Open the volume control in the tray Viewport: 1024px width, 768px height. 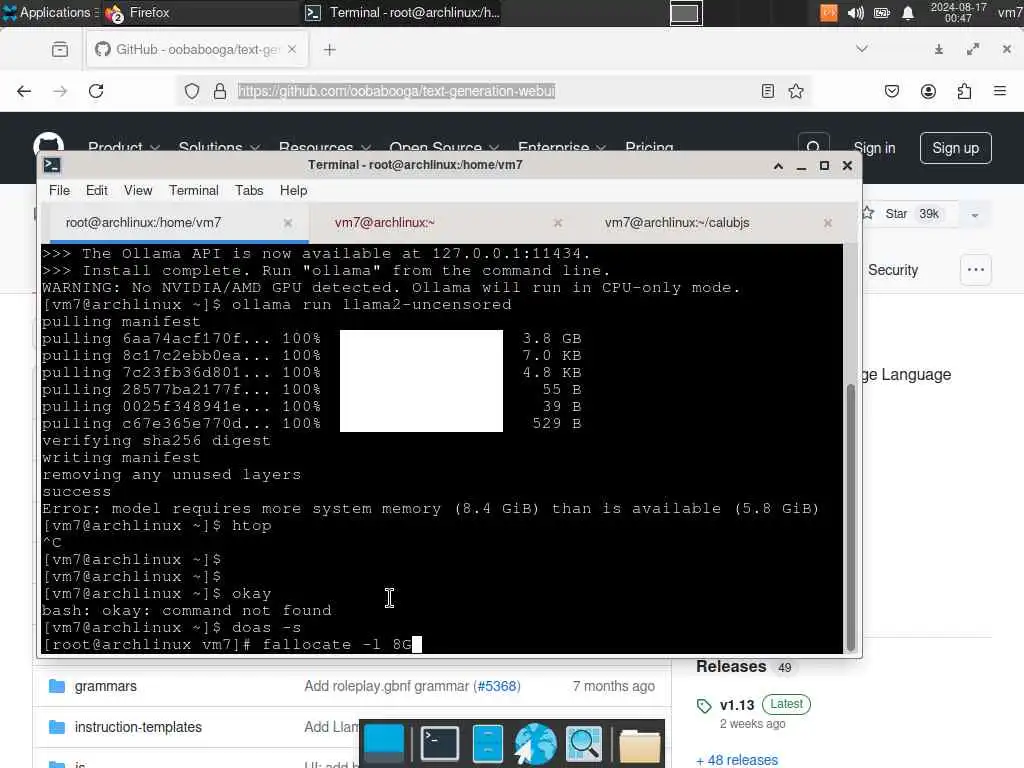tap(856, 13)
